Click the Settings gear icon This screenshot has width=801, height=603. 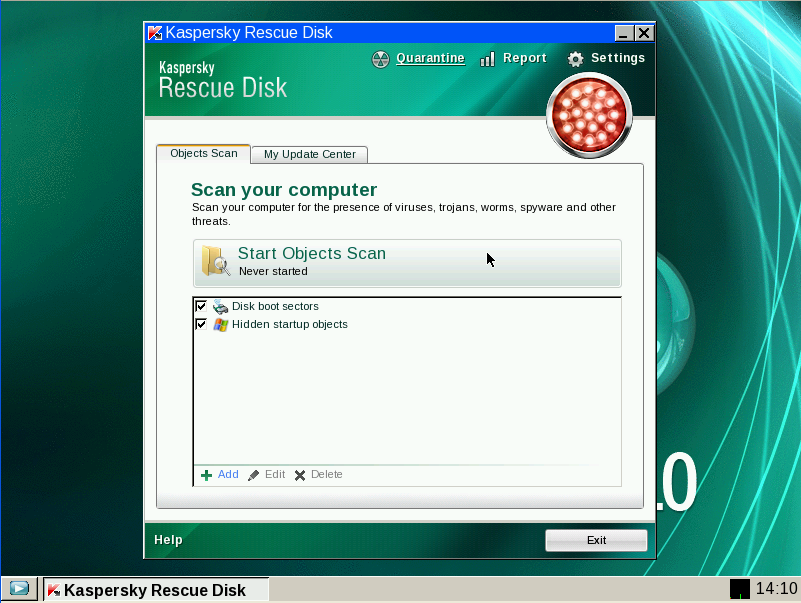[x=576, y=59]
